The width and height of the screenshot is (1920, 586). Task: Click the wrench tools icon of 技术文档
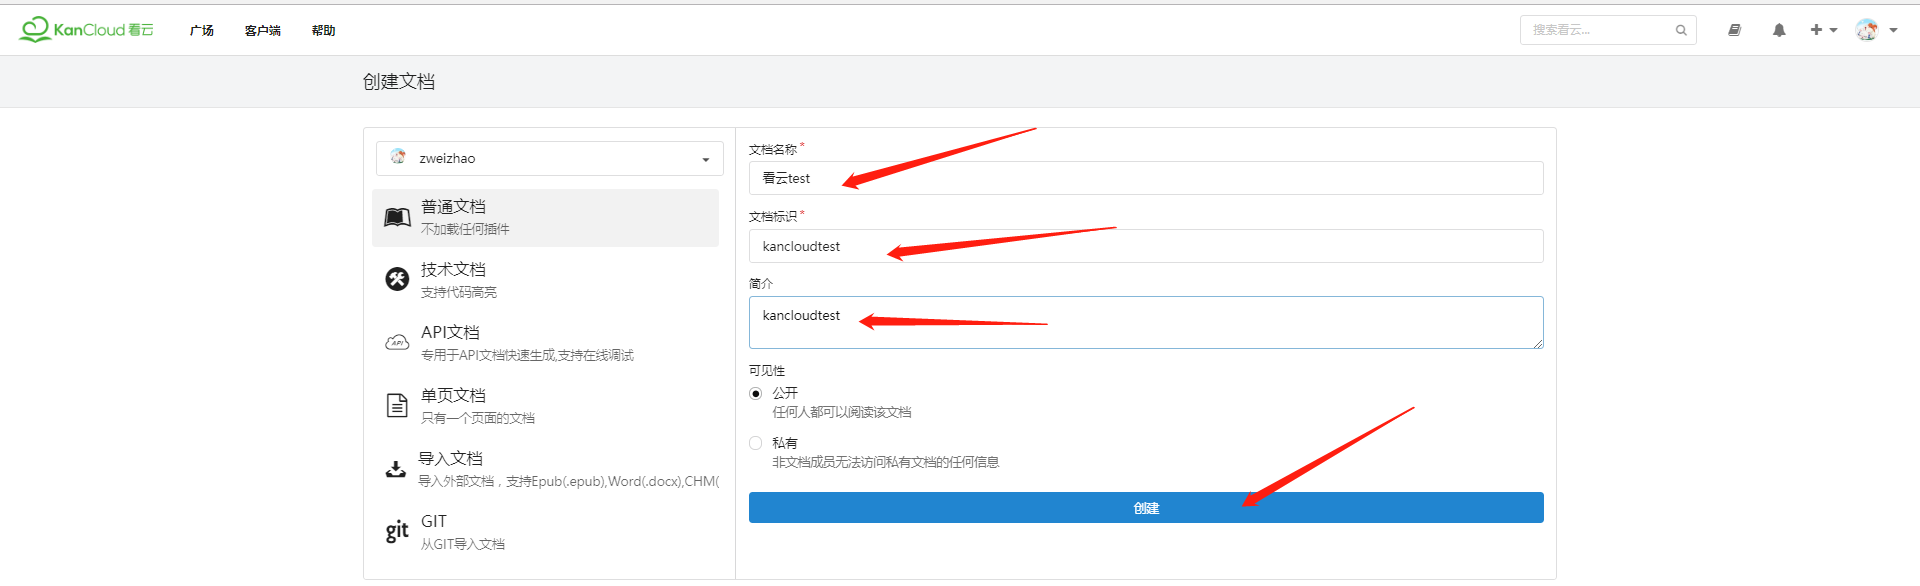(x=398, y=279)
